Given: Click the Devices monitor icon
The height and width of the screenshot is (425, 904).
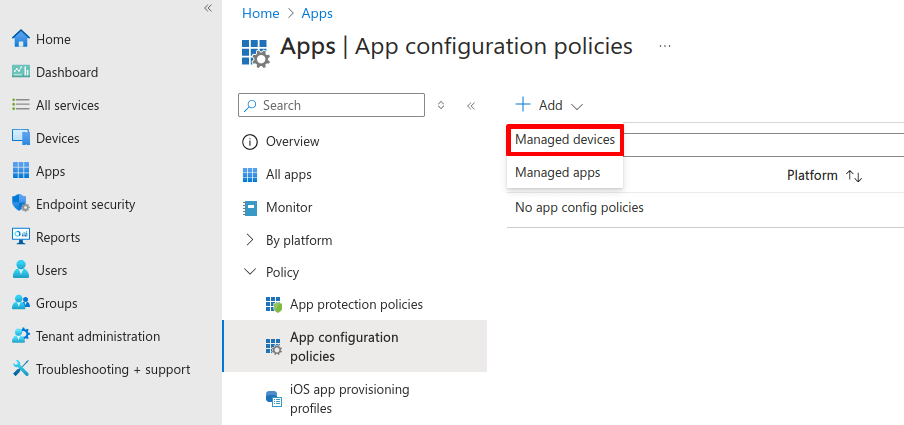Looking at the screenshot, I should [x=21, y=138].
